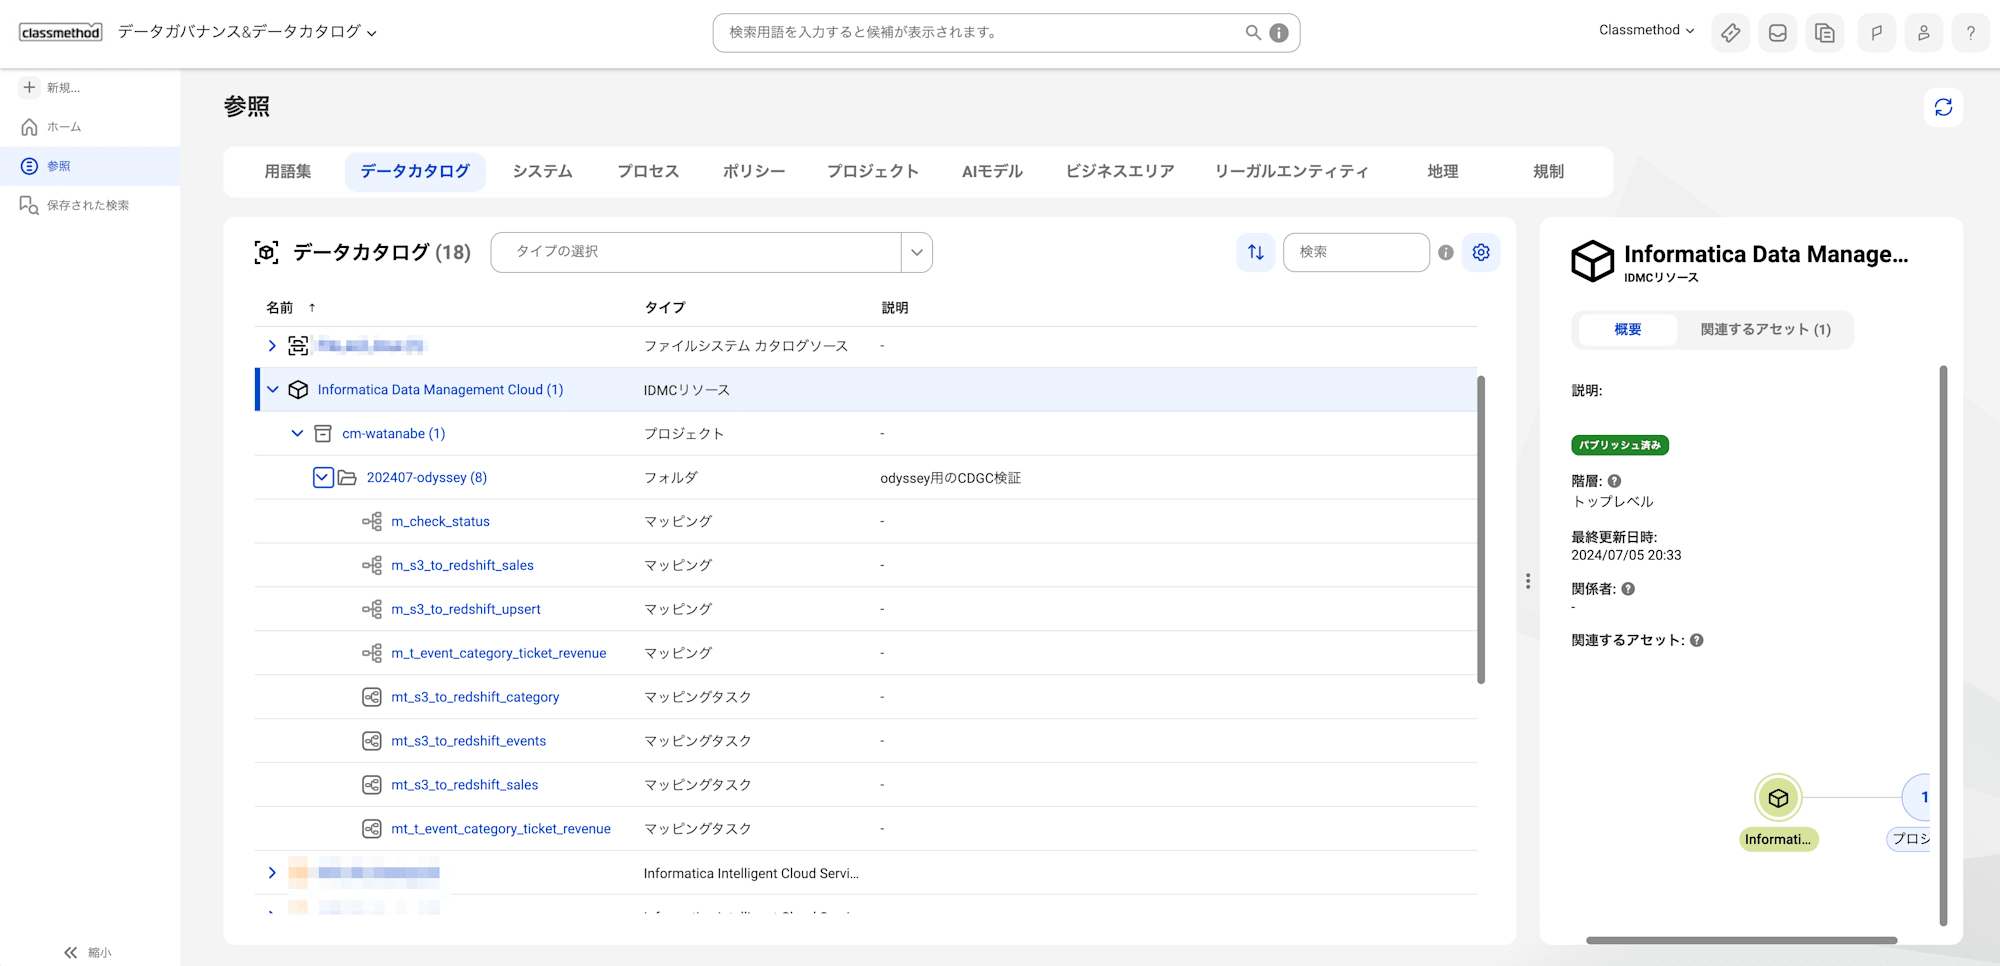Screen dimensions: 2000x966
Task: Open mt_t_event_category_ticket_revenue task link
Action: [x=501, y=829]
